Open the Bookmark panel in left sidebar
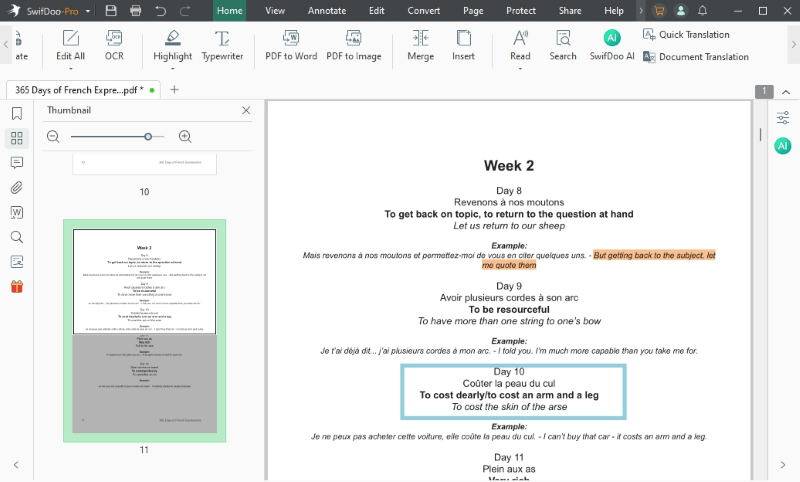The height and width of the screenshot is (482, 800). (x=17, y=113)
